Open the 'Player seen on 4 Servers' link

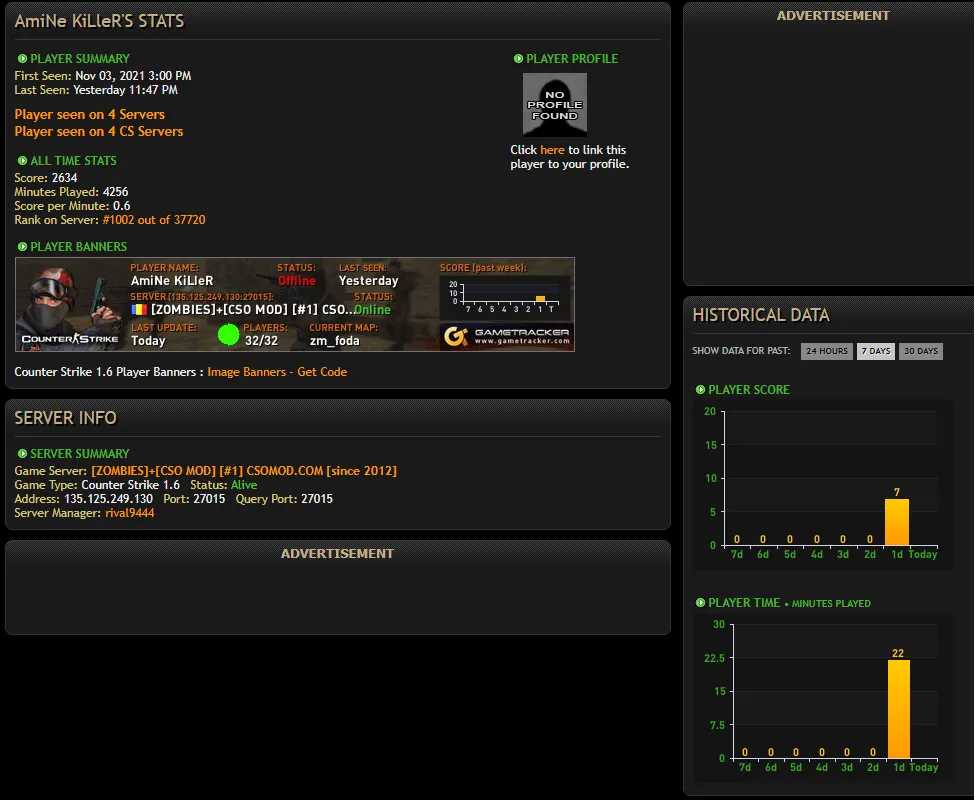(90, 114)
